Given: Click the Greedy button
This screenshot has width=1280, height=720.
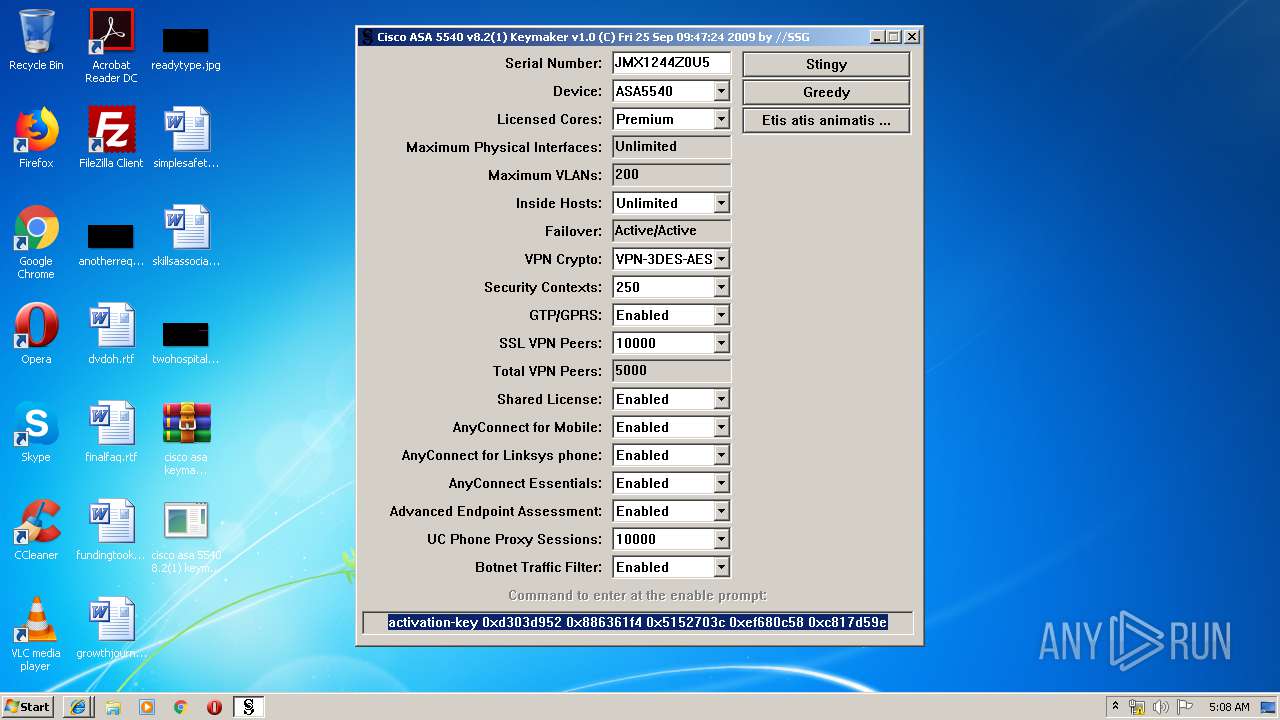Looking at the screenshot, I should [x=826, y=92].
